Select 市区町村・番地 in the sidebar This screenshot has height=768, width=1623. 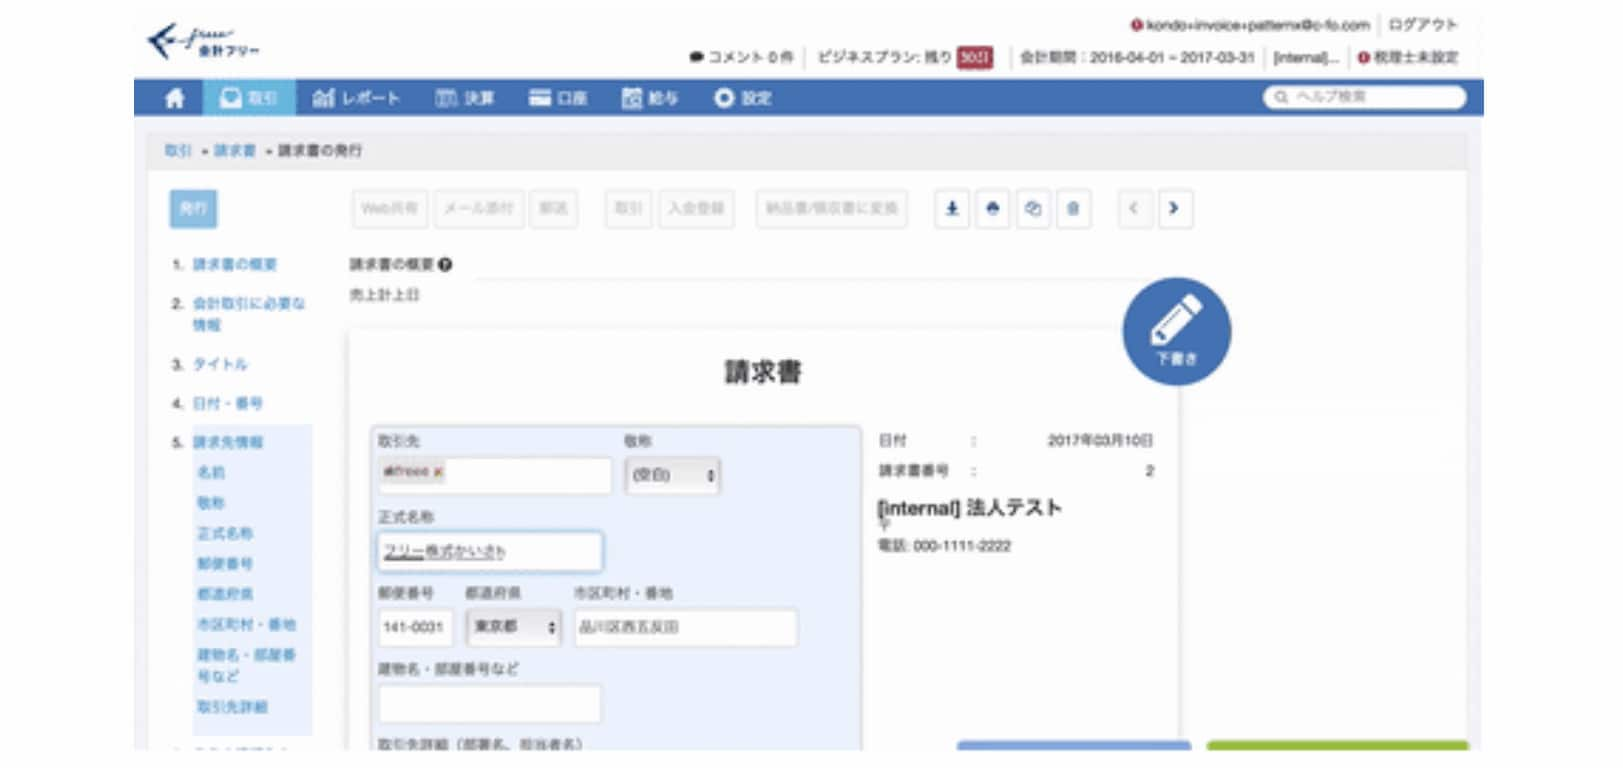246,624
